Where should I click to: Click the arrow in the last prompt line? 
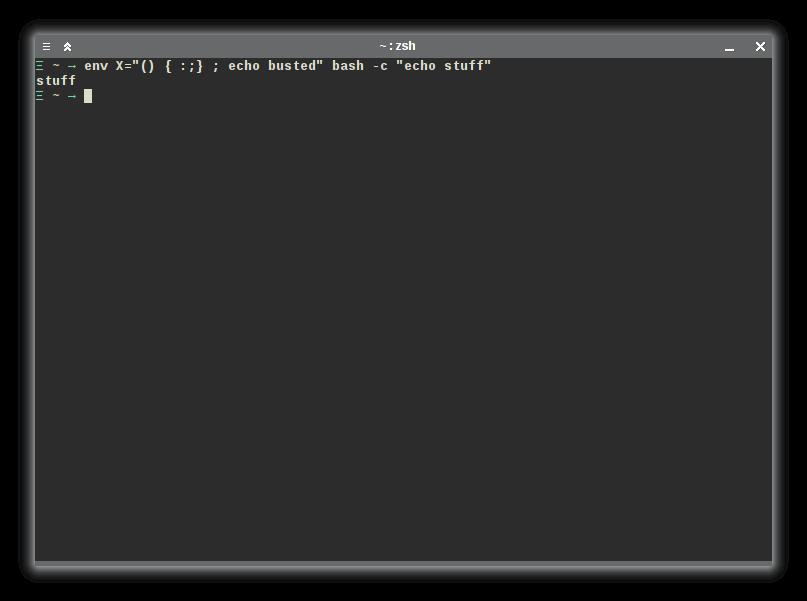(x=72, y=97)
